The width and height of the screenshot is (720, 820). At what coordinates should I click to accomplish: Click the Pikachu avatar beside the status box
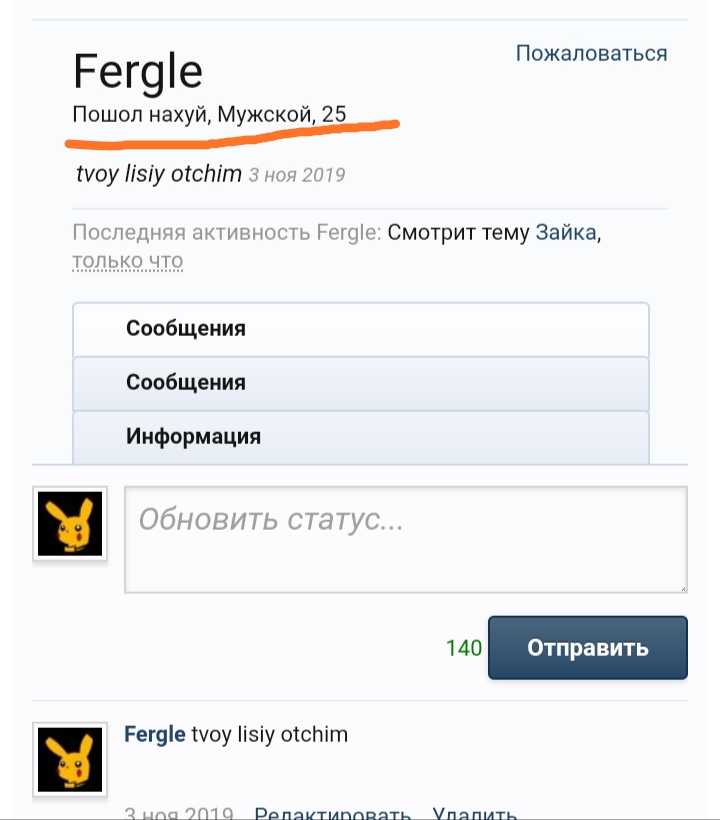pyautogui.click(x=70, y=524)
